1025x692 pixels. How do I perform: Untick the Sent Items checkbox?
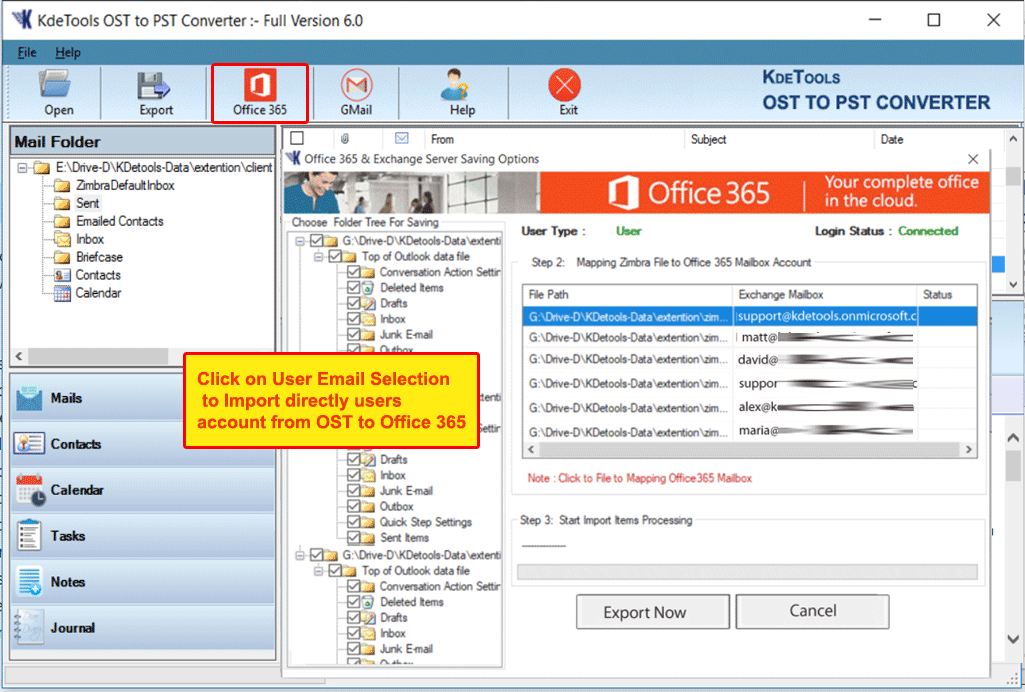pyautogui.click(x=354, y=537)
